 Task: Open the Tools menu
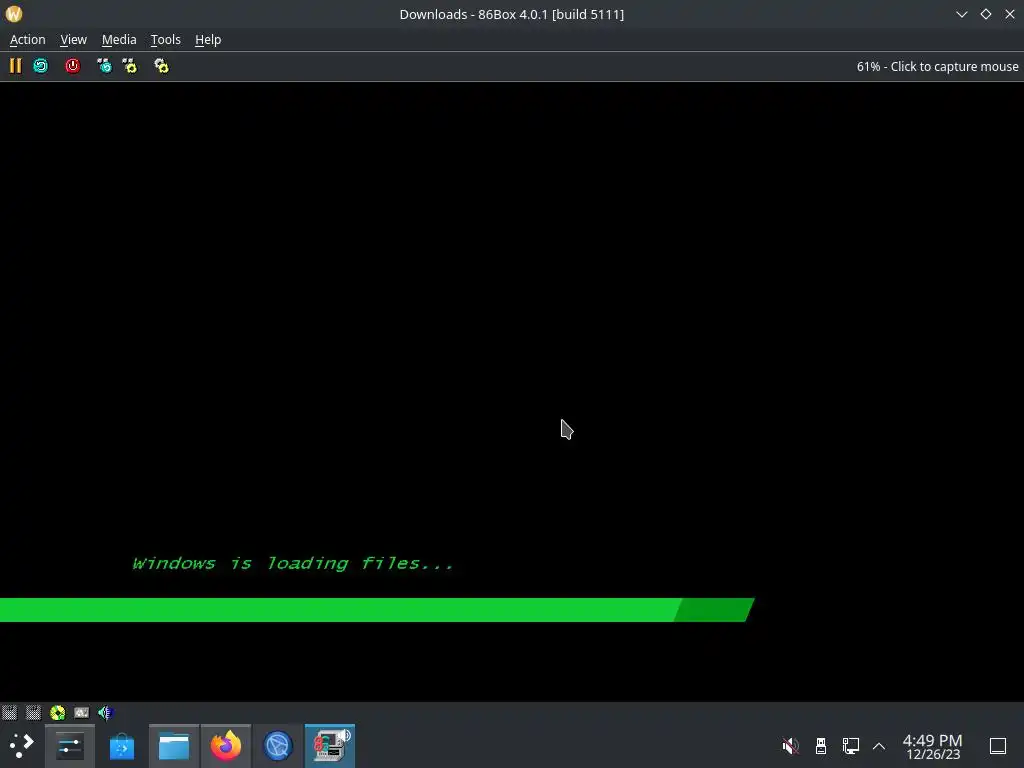[x=165, y=40]
